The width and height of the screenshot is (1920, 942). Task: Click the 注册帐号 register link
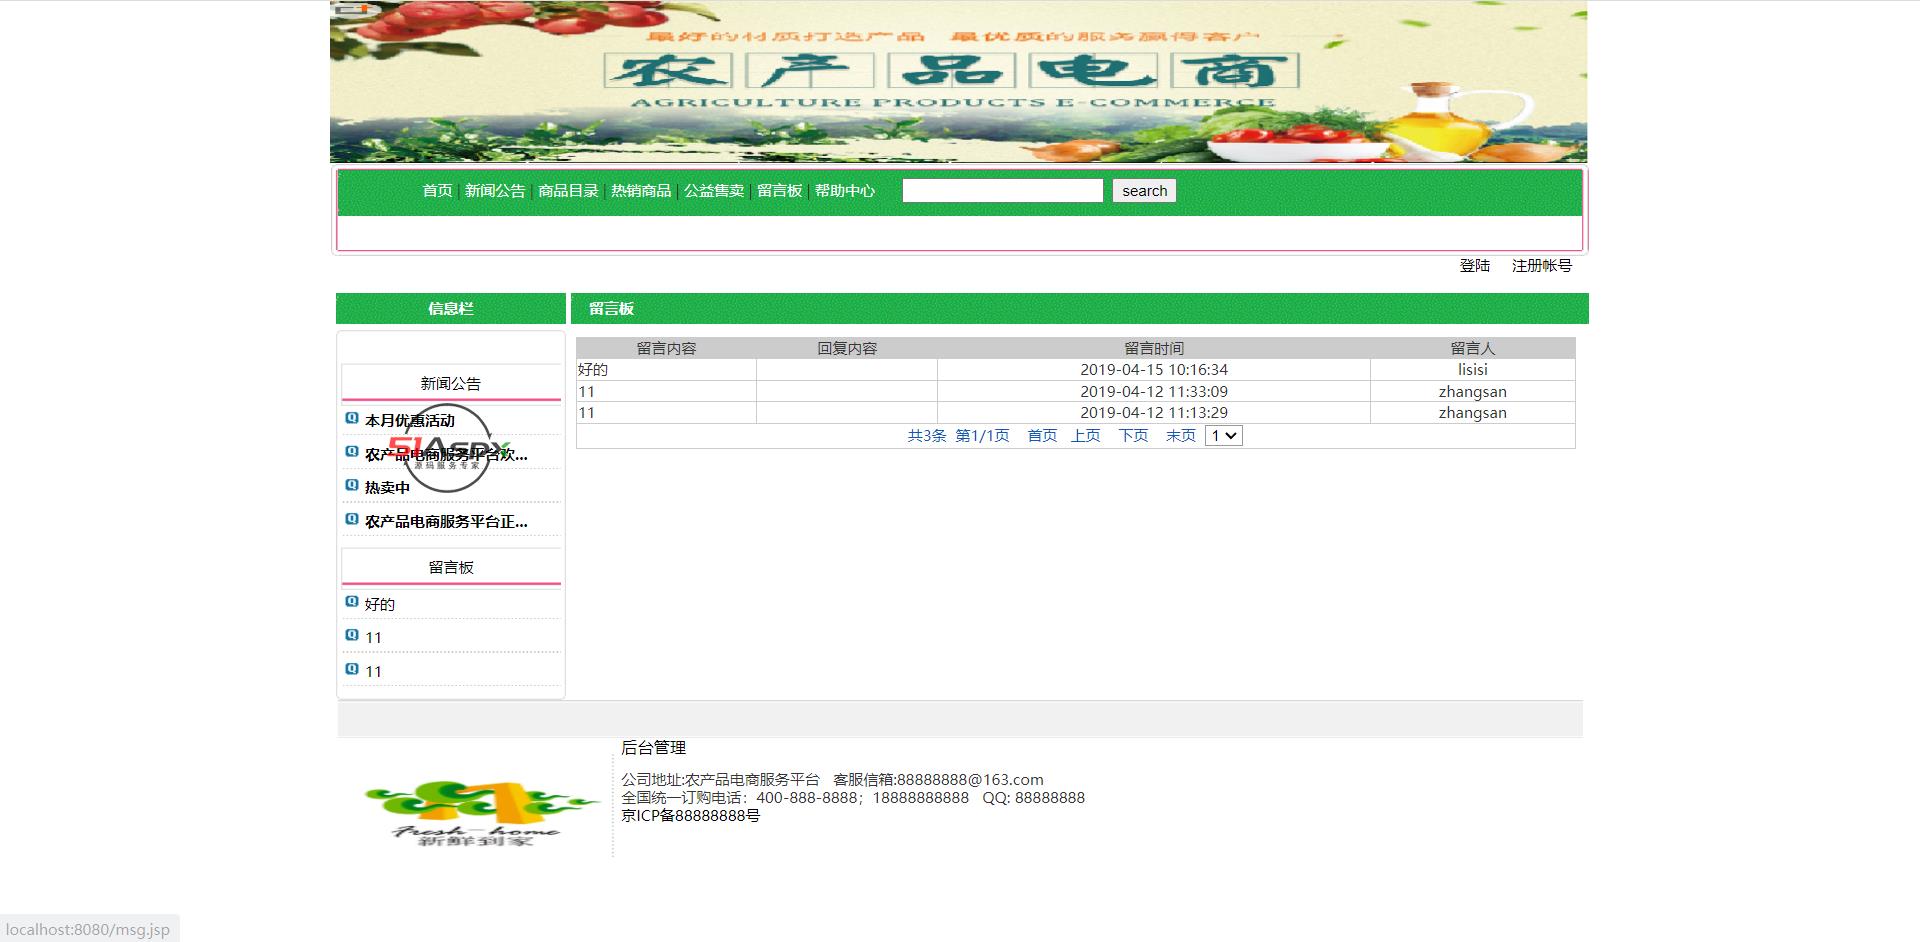[1541, 266]
